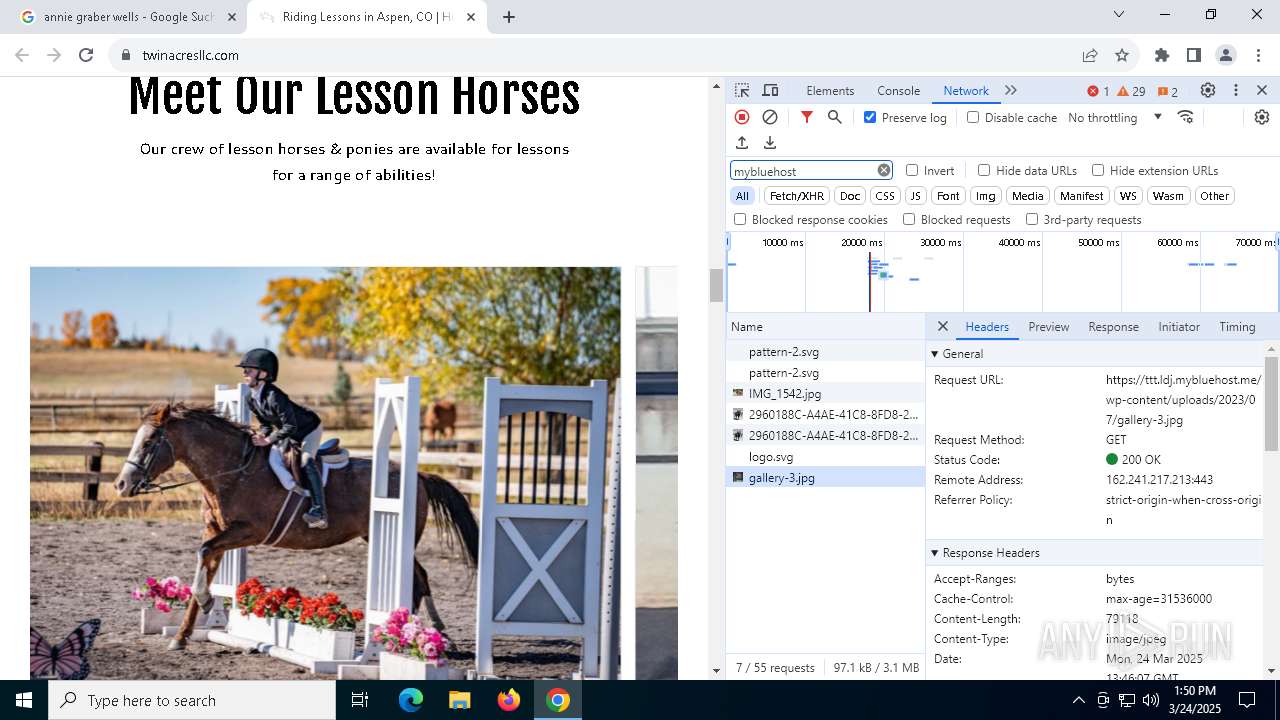
Task: Show the 29 warnings count badge
Action: coord(1131,91)
